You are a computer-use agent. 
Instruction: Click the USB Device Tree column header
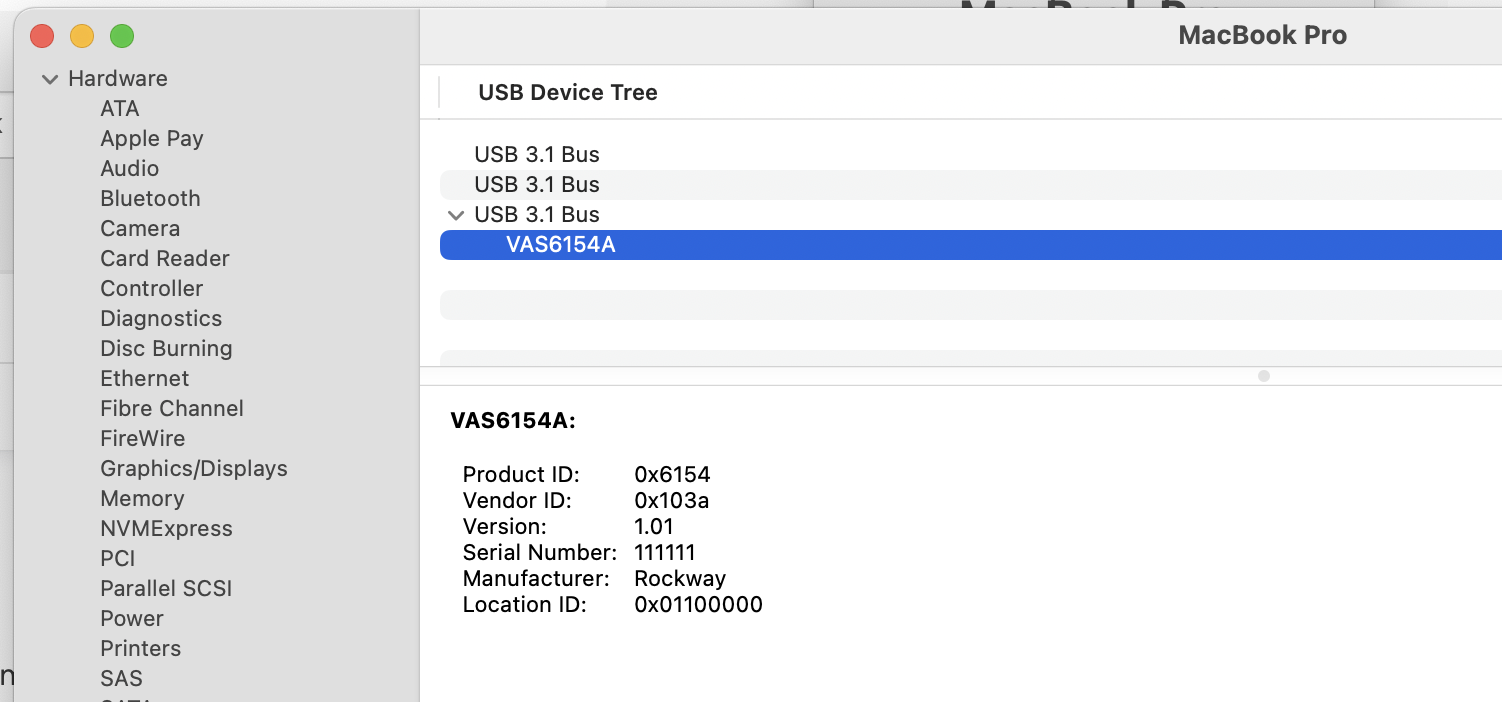(x=568, y=93)
